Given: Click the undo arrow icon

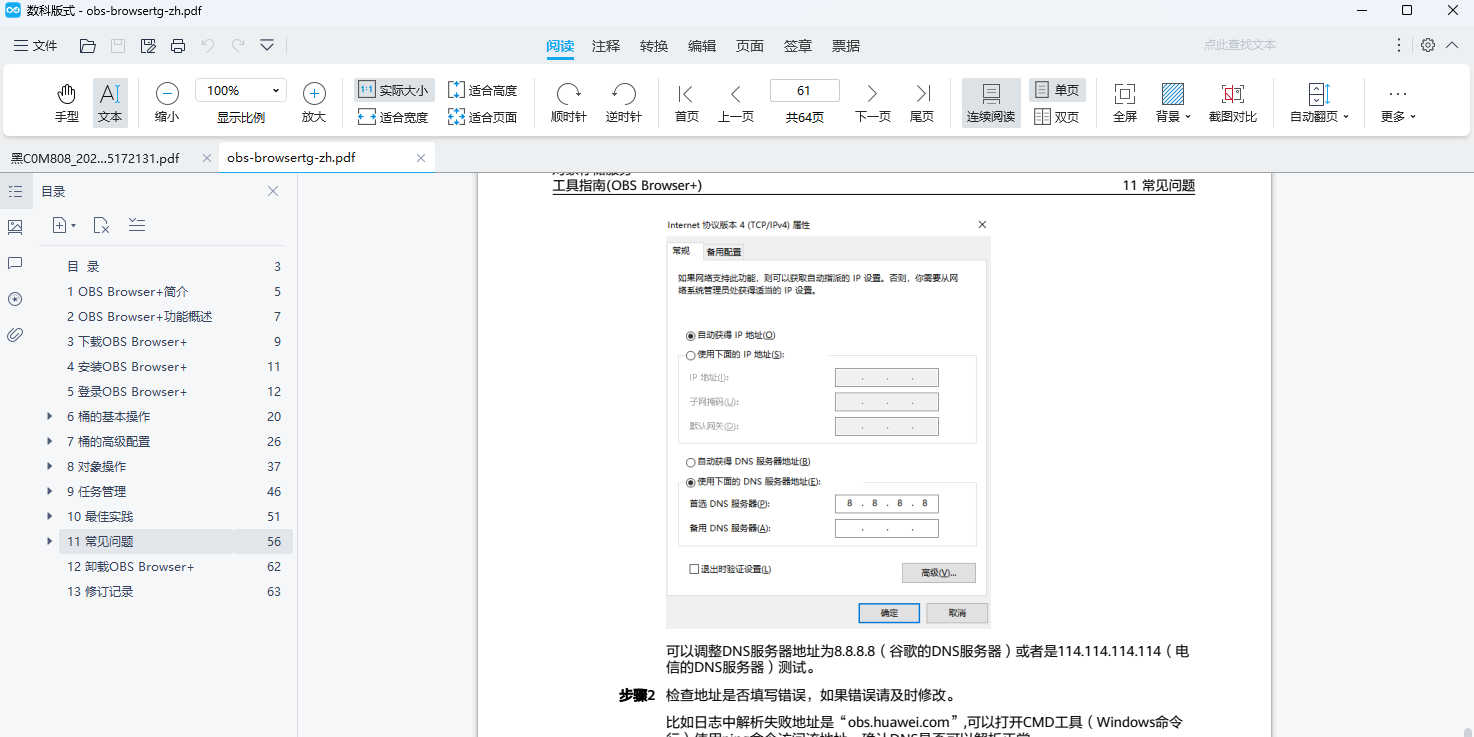Looking at the screenshot, I should [208, 45].
